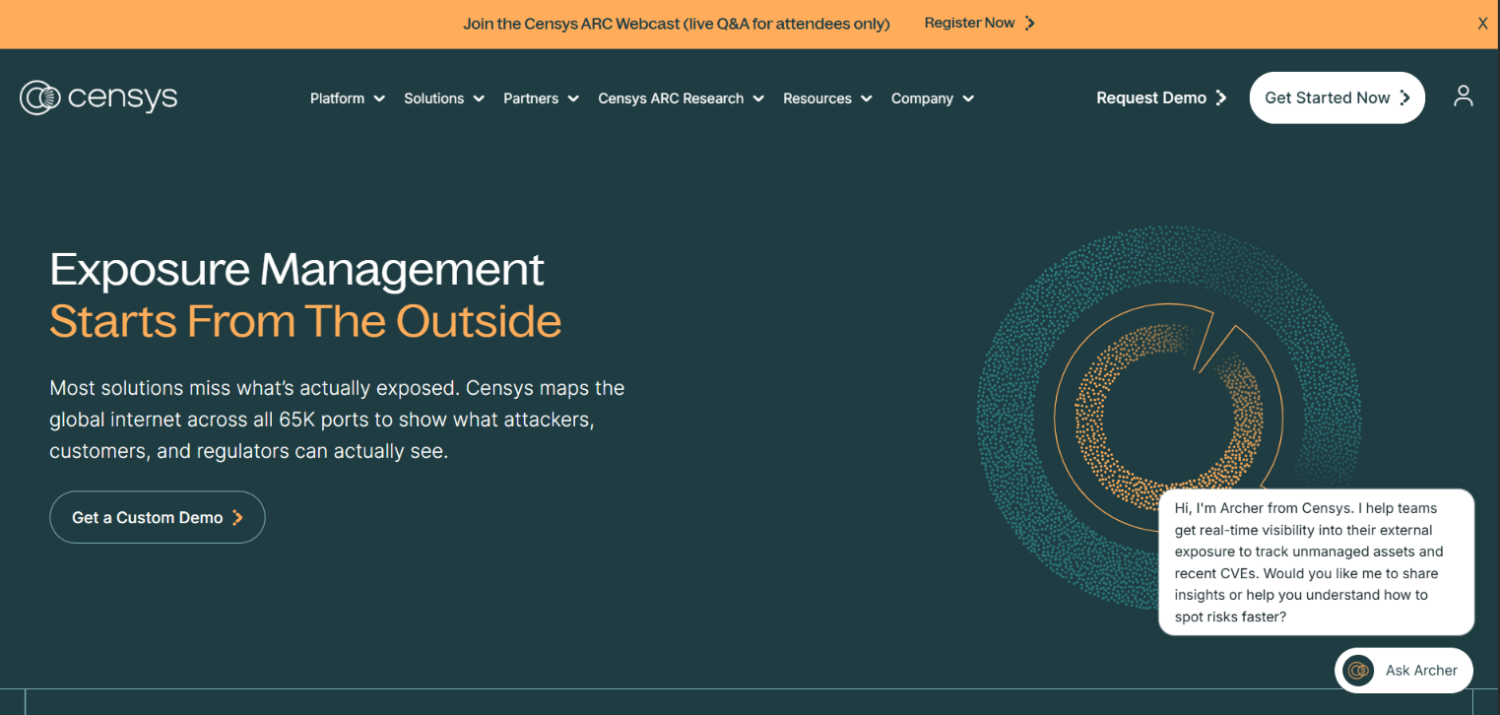Expand the Partners menu chevron
Viewport: 1500px width, 715px height.
click(x=573, y=98)
